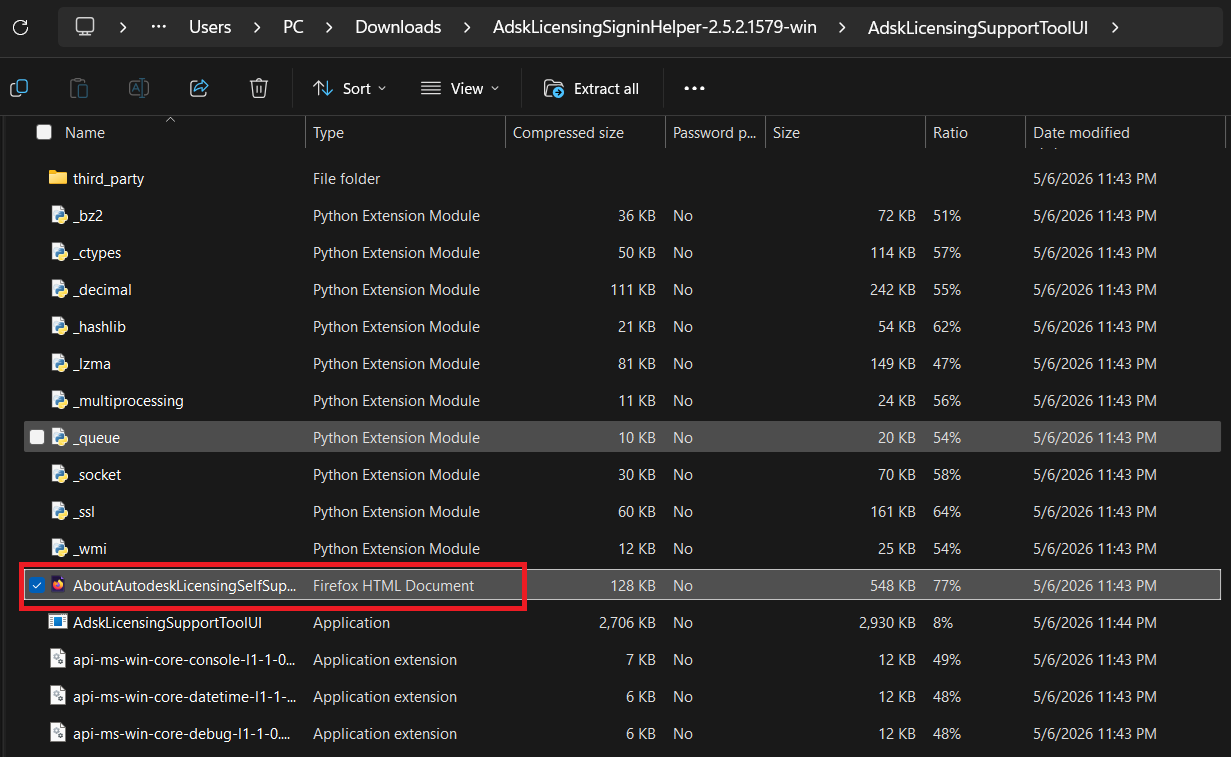The height and width of the screenshot is (757, 1231).
Task: Open the Sort dropdown
Action: tap(350, 88)
